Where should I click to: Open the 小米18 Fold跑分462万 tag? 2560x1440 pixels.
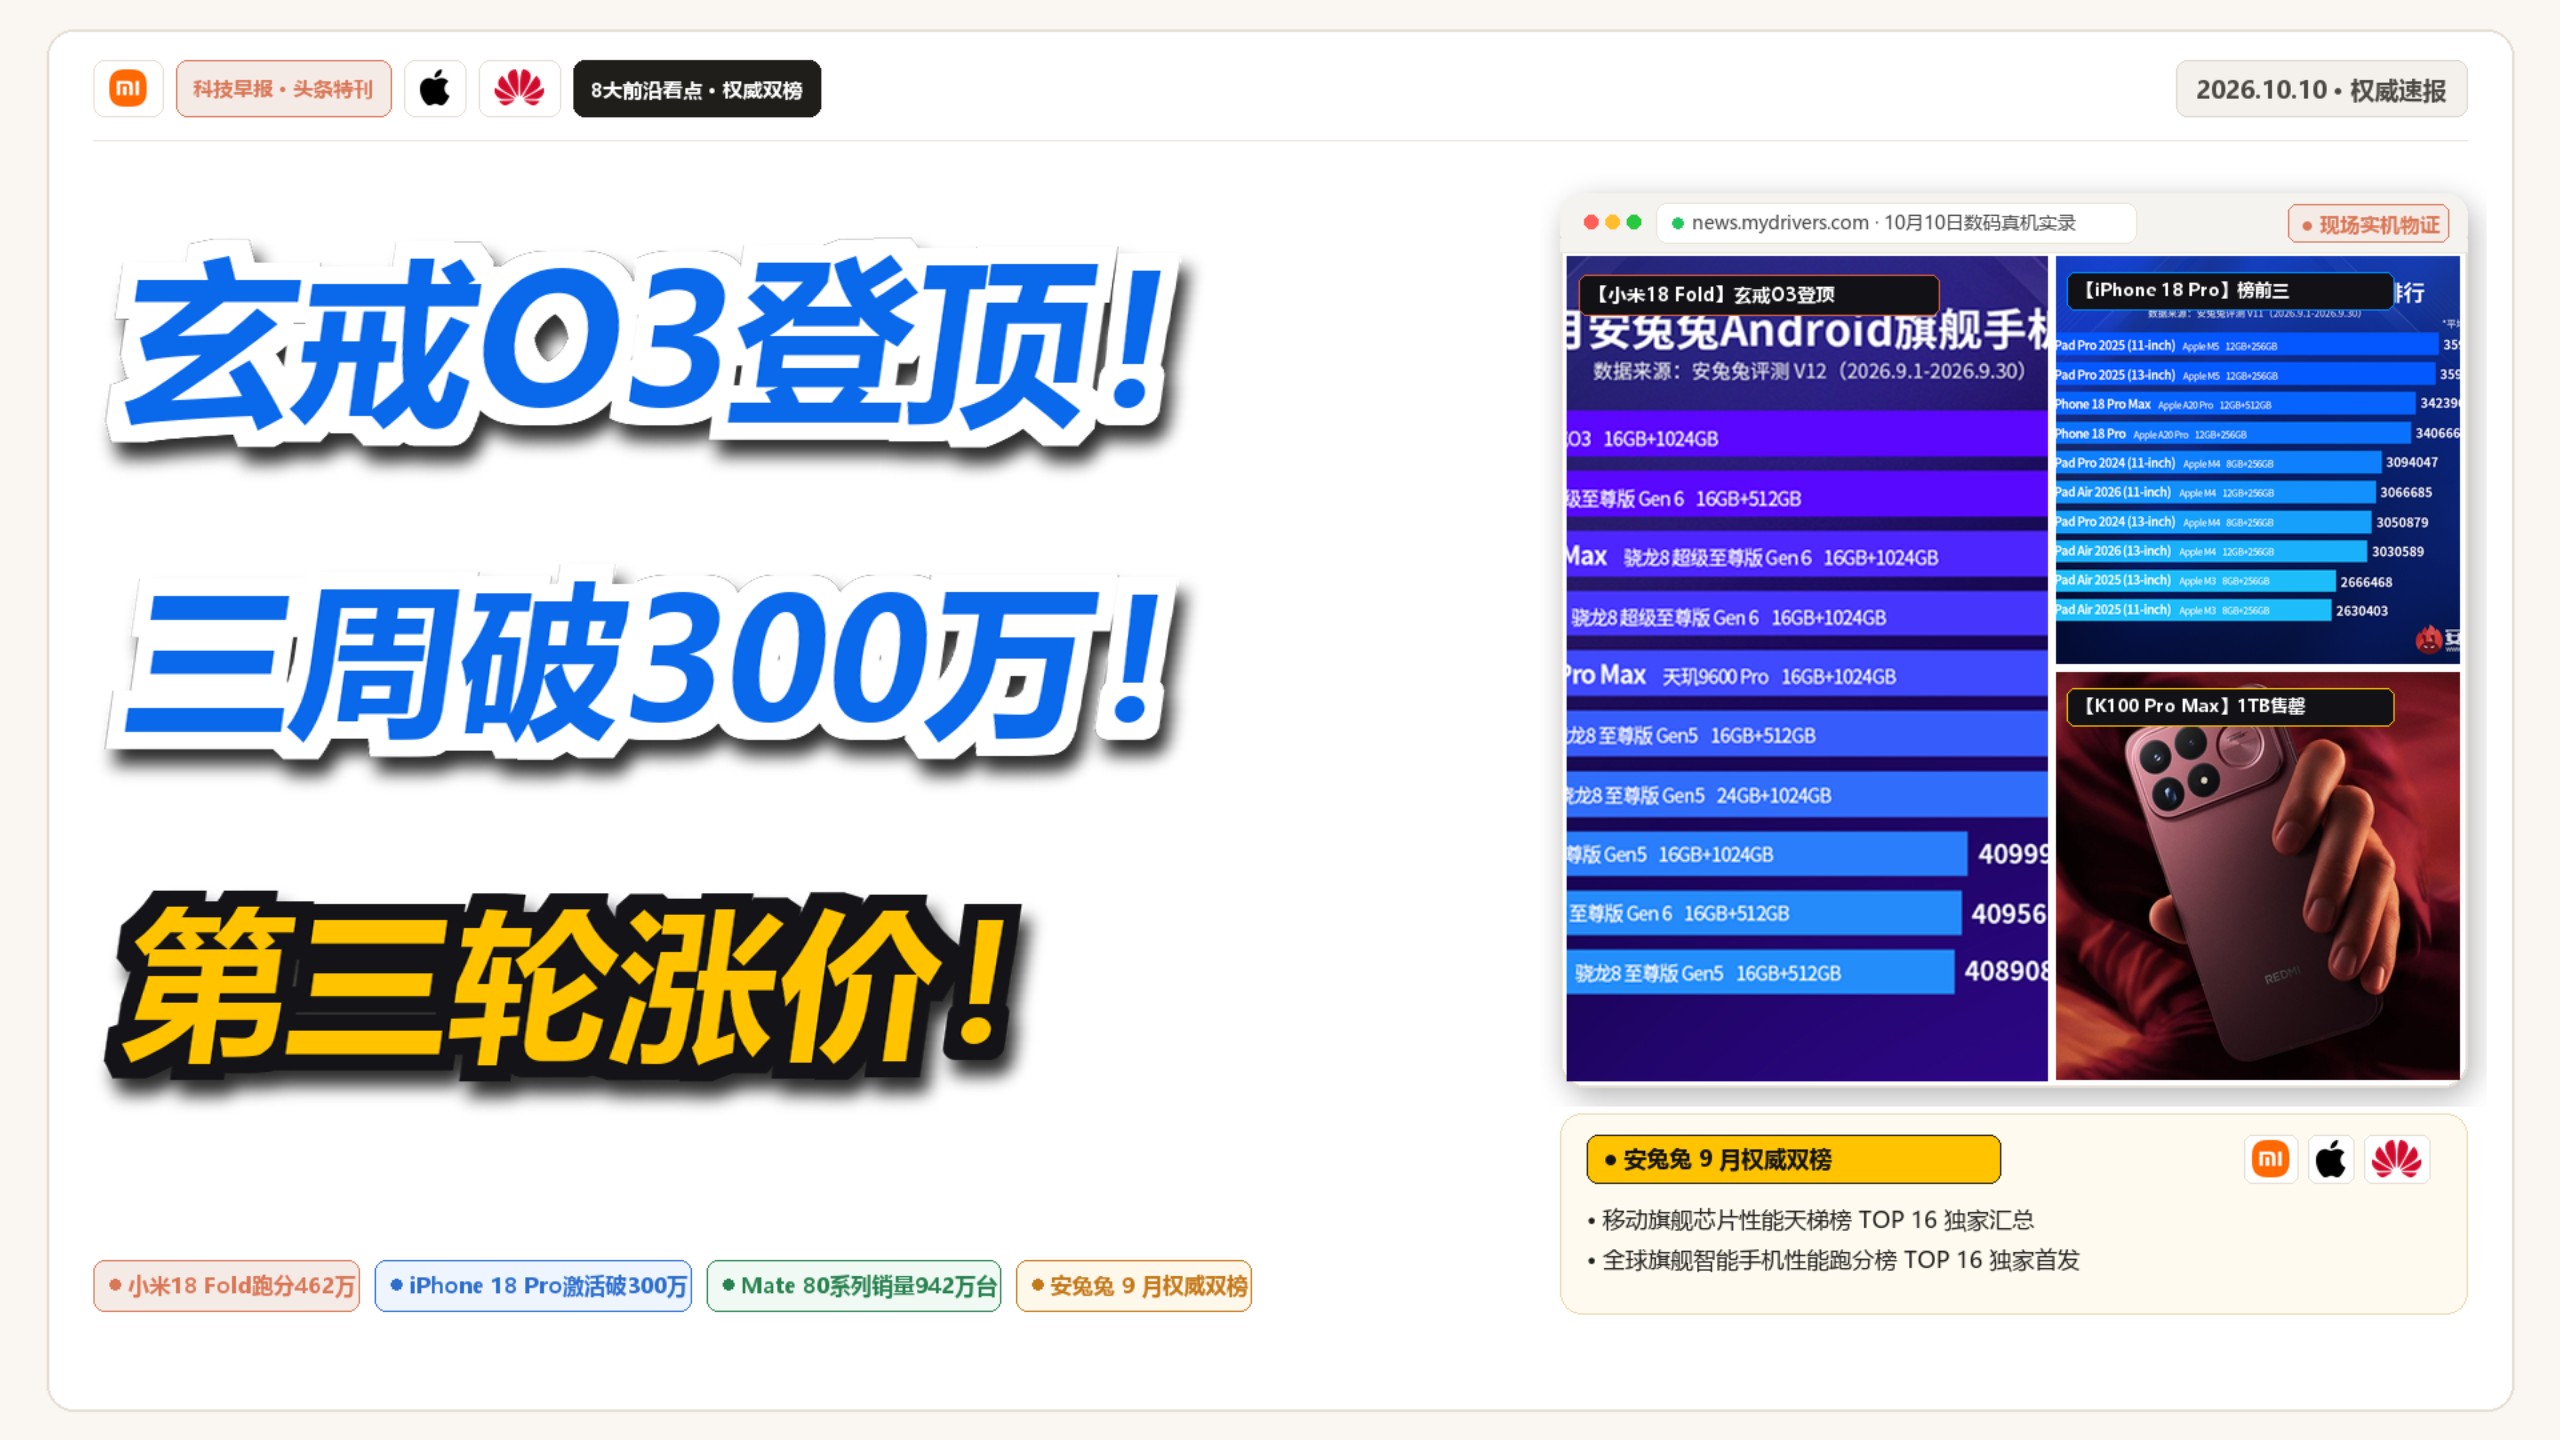(x=227, y=1285)
